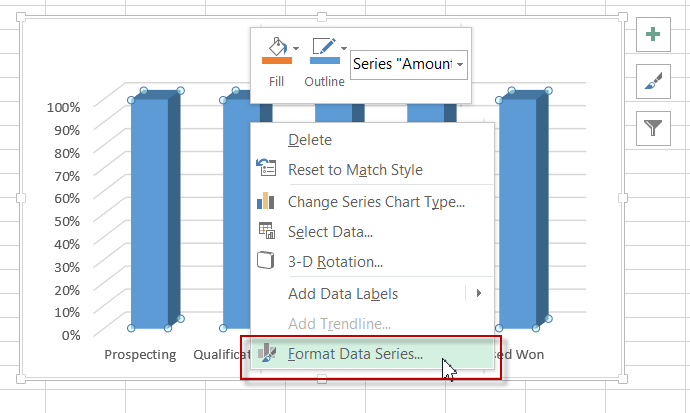Click the Change Series Chart Type icon
This screenshot has height=413, width=690.
point(265,201)
